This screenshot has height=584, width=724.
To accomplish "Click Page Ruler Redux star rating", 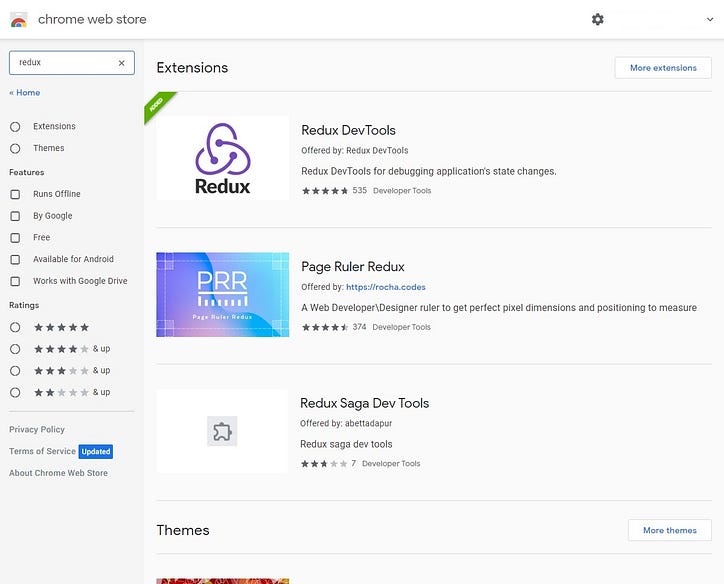I will point(325,327).
